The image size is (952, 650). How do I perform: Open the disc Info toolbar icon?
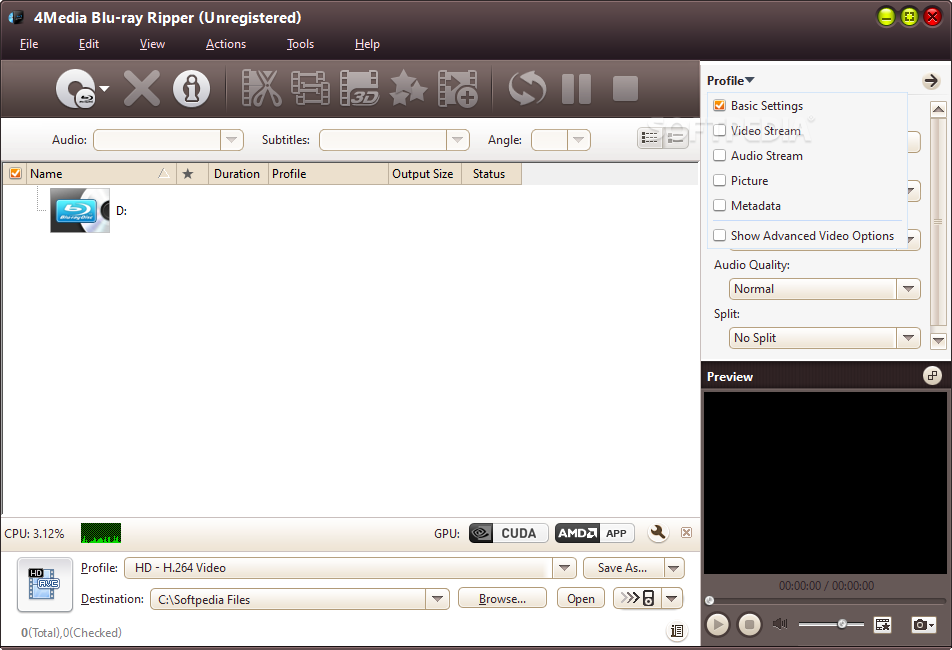click(191, 89)
